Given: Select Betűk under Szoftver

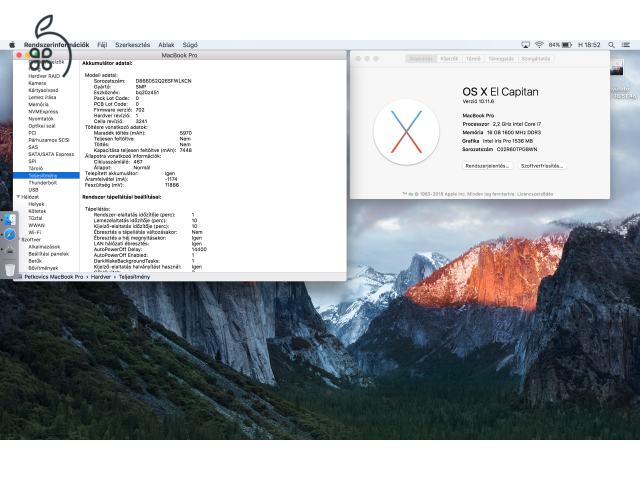Looking at the screenshot, I should click(35, 261).
